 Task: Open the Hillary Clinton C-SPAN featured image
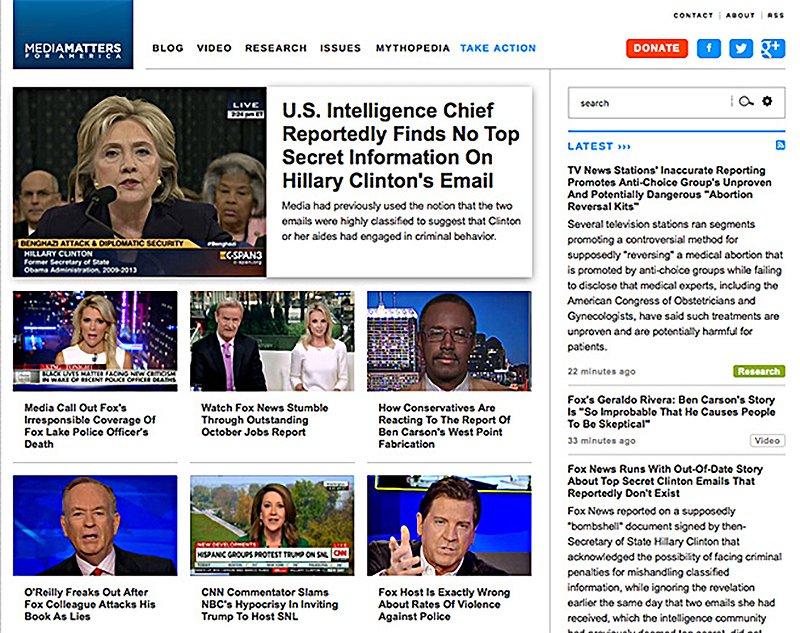(x=140, y=182)
